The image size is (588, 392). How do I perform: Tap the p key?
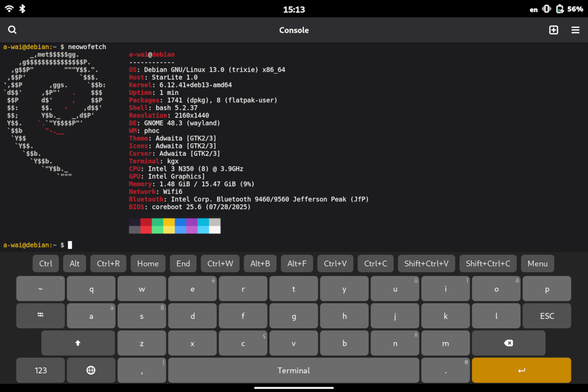547,288
